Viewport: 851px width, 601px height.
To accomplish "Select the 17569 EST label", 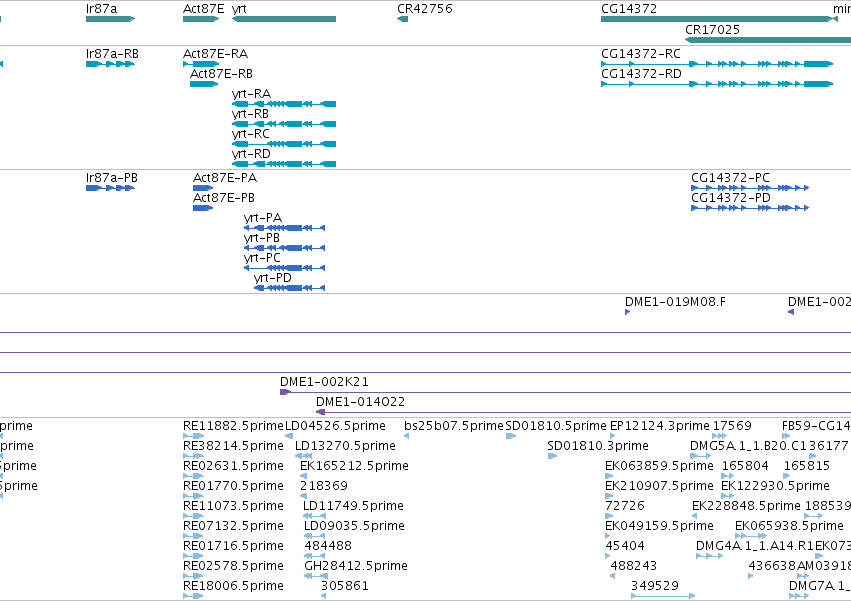I will tap(732, 426).
